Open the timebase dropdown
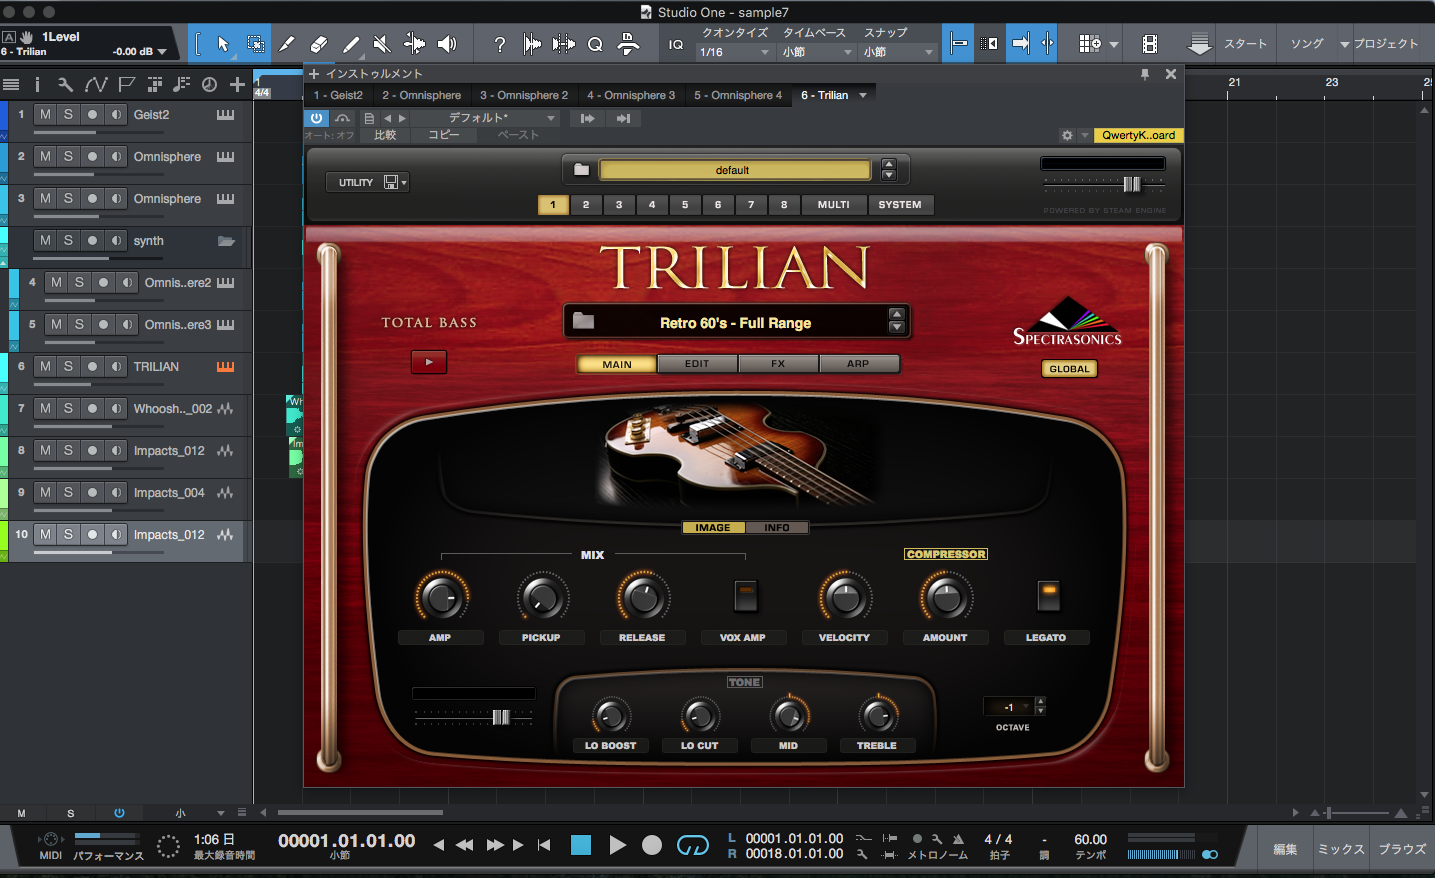This screenshot has height=878, width=1435. coord(818,52)
